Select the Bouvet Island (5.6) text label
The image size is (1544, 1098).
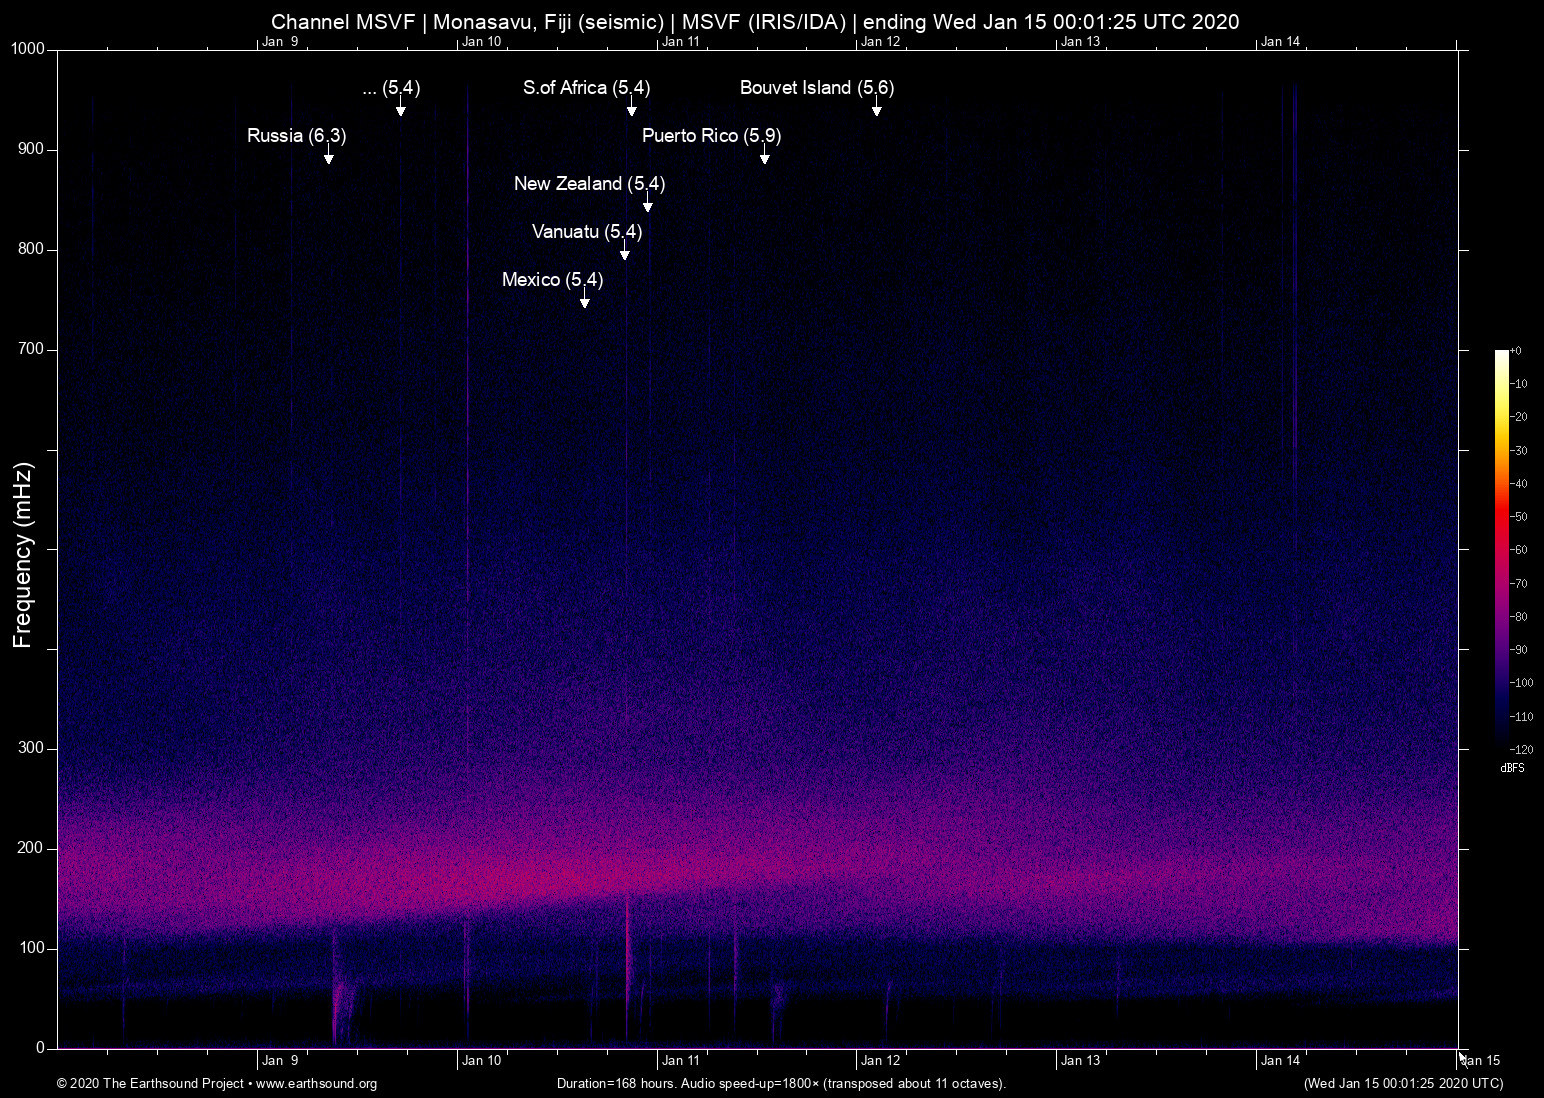click(x=816, y=88)
